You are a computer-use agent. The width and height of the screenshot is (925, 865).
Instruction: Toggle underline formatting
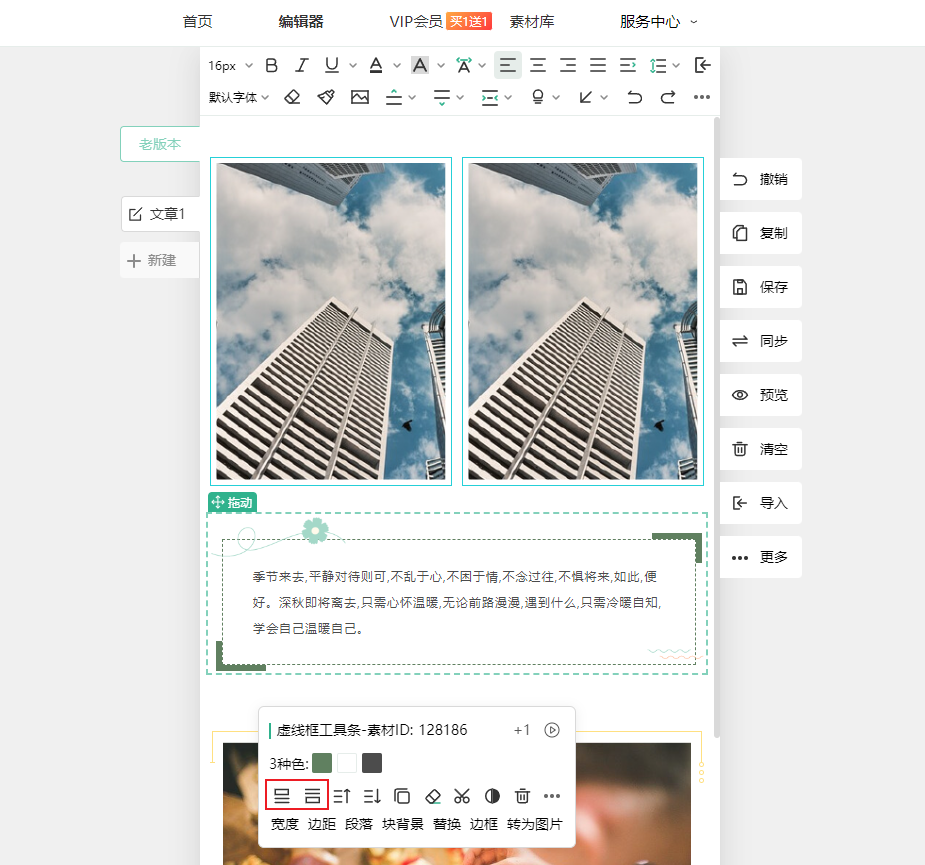point(332,65)
